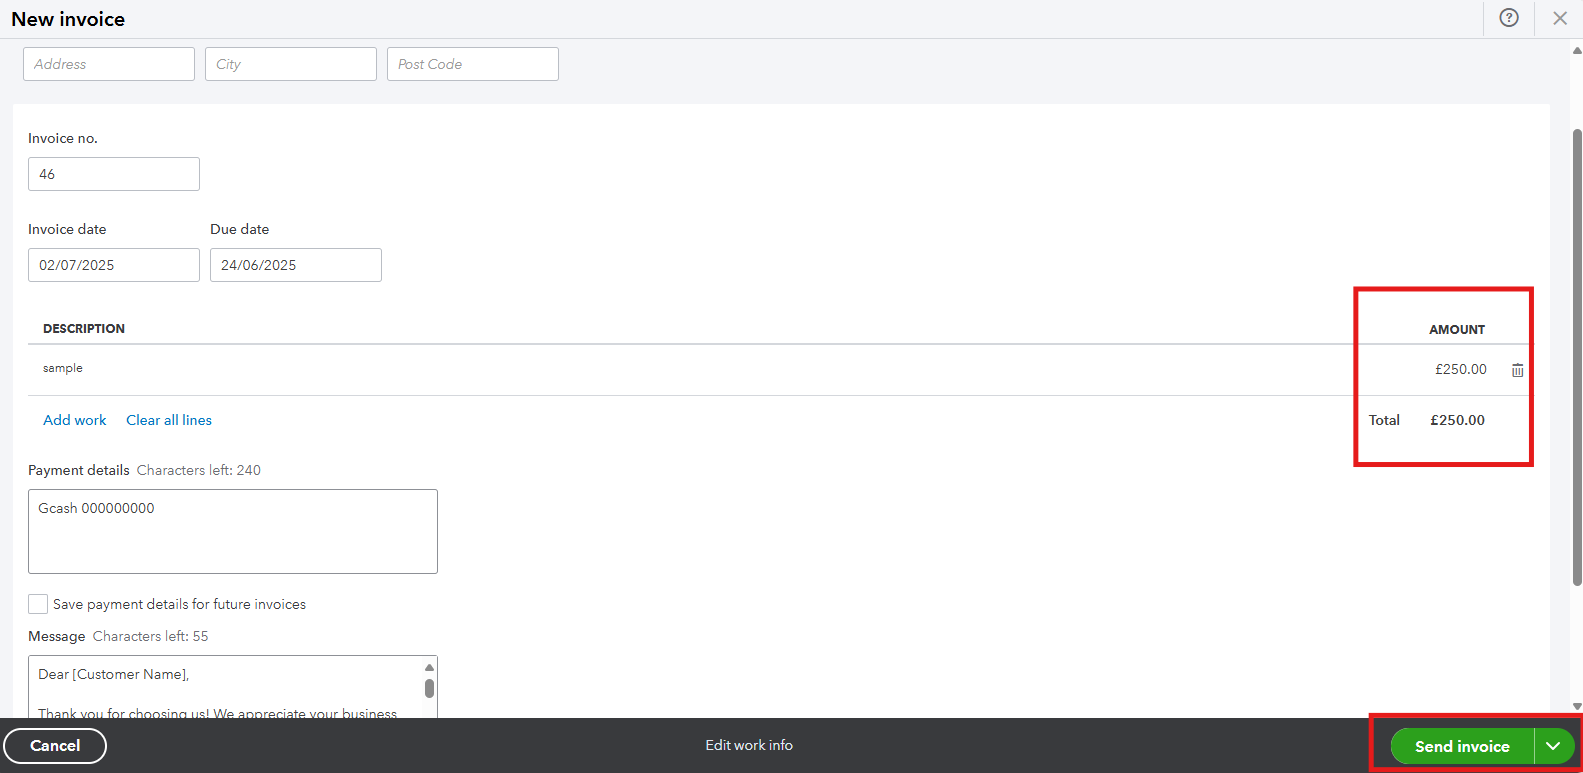Focus the City input field
The image size is (1583, 773).
tap(291, 64)
